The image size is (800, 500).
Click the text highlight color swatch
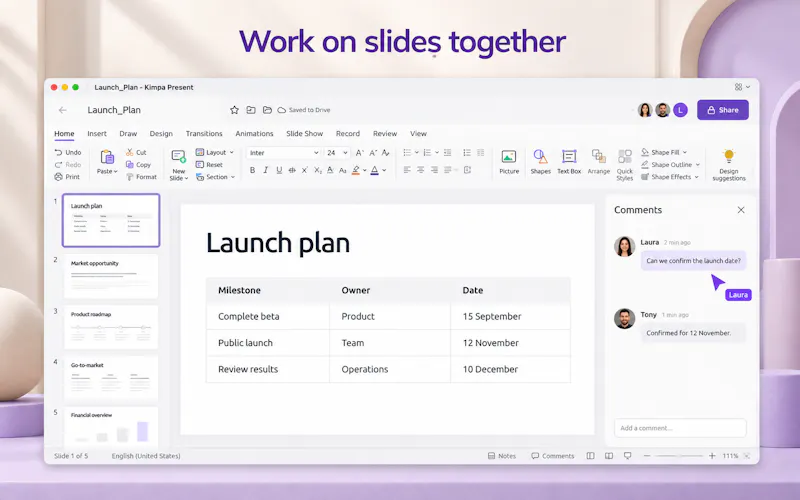(356, 170)
